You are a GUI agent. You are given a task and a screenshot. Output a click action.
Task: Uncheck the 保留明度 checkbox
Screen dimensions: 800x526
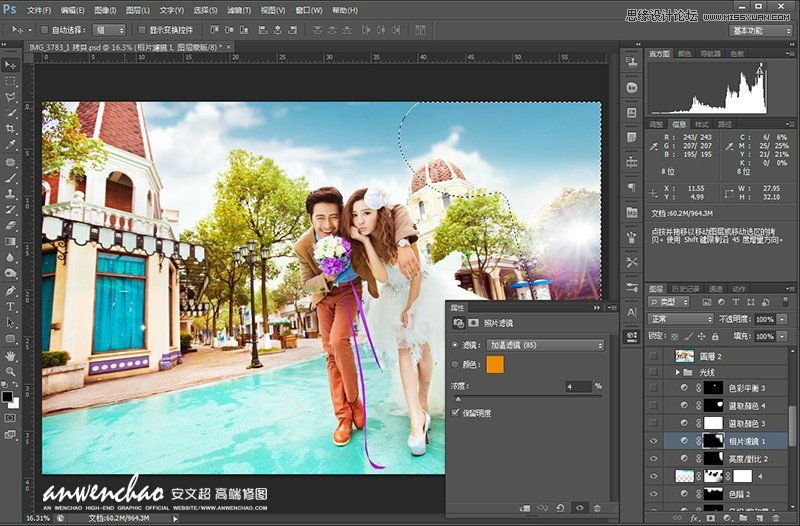pyautogui.click(x=455, y=413)
